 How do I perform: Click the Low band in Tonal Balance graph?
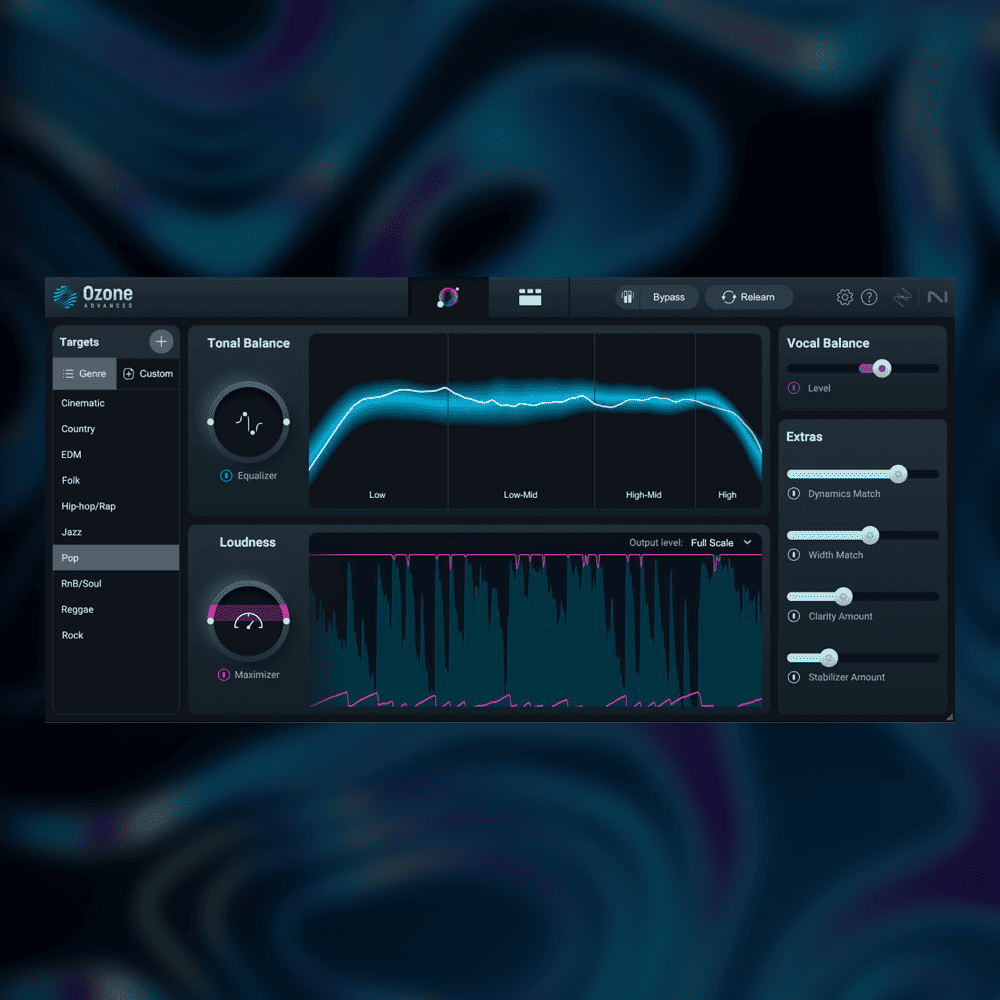click(378, 421)
